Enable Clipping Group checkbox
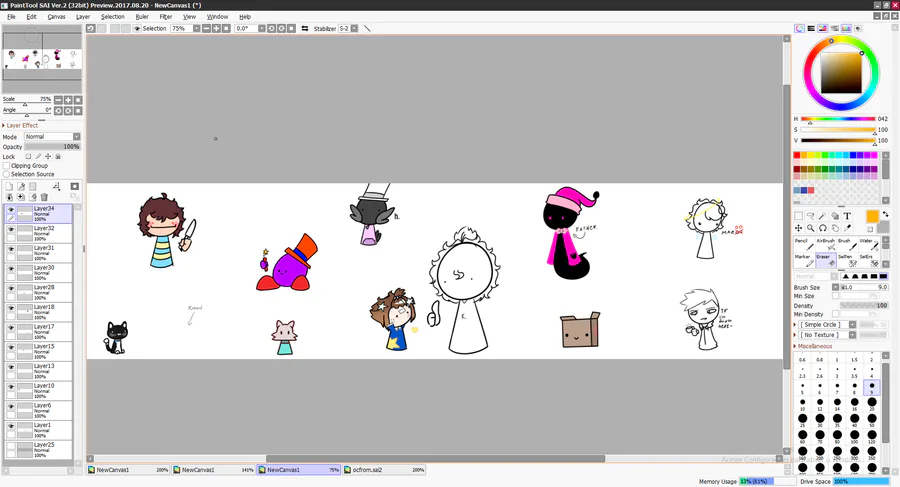The width and height of the screenshot is (900, 487). pos(7,165)
